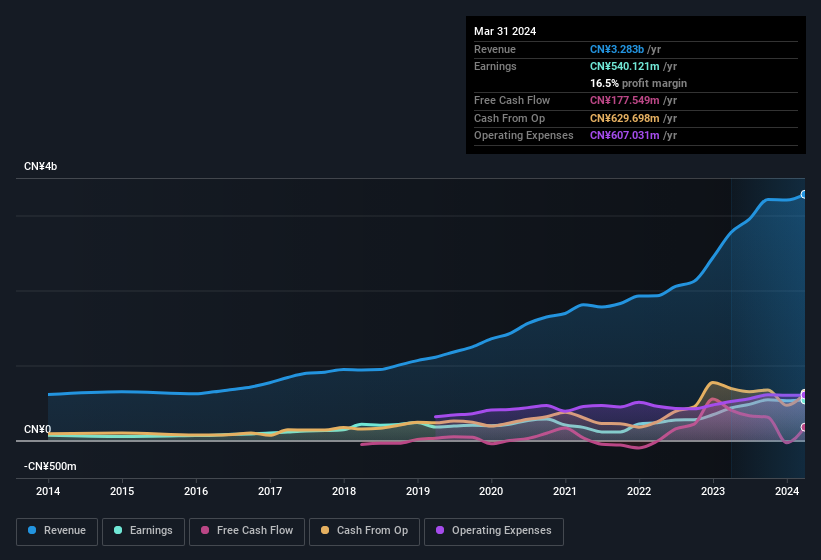The width and height of the screenshot is (821, 560).
Task: Click the Earnings row label in tooltip
Action: click(x=495, y=66)
